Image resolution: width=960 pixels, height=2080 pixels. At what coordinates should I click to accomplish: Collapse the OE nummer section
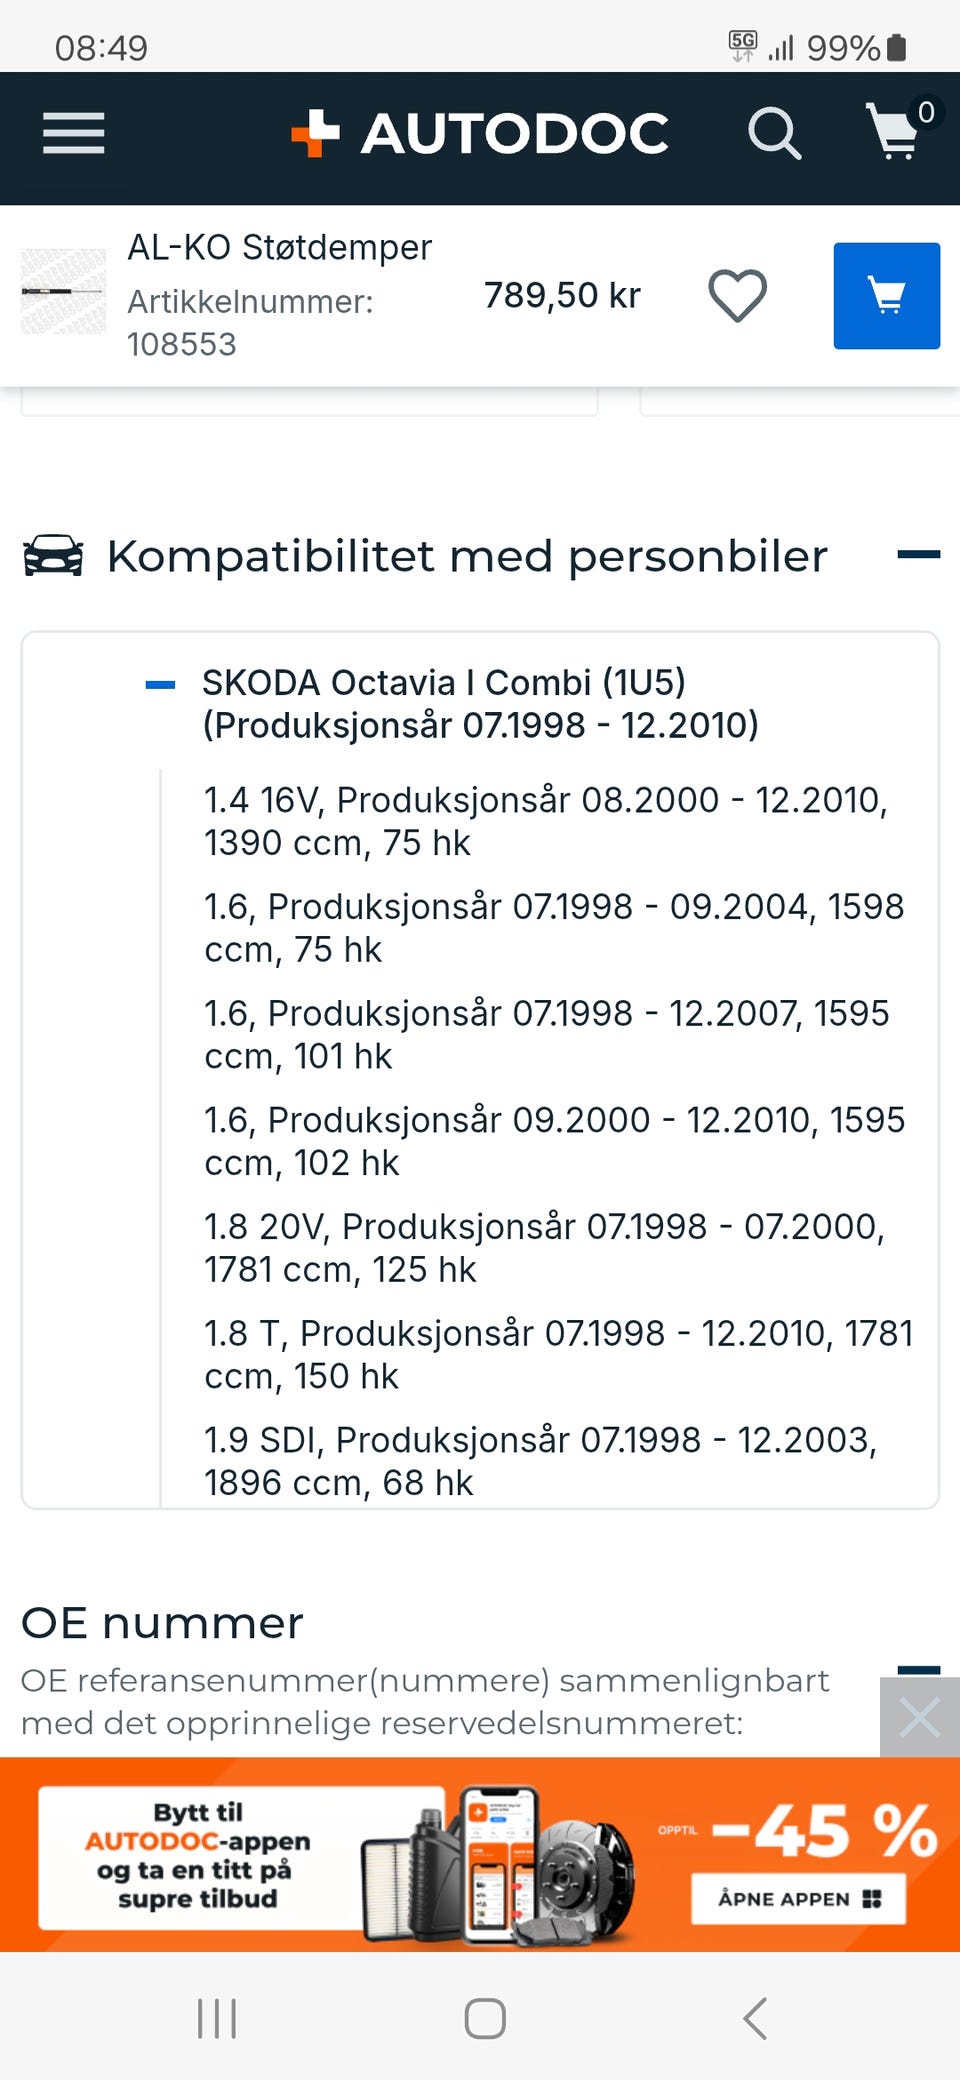[x=918, y=1669]
